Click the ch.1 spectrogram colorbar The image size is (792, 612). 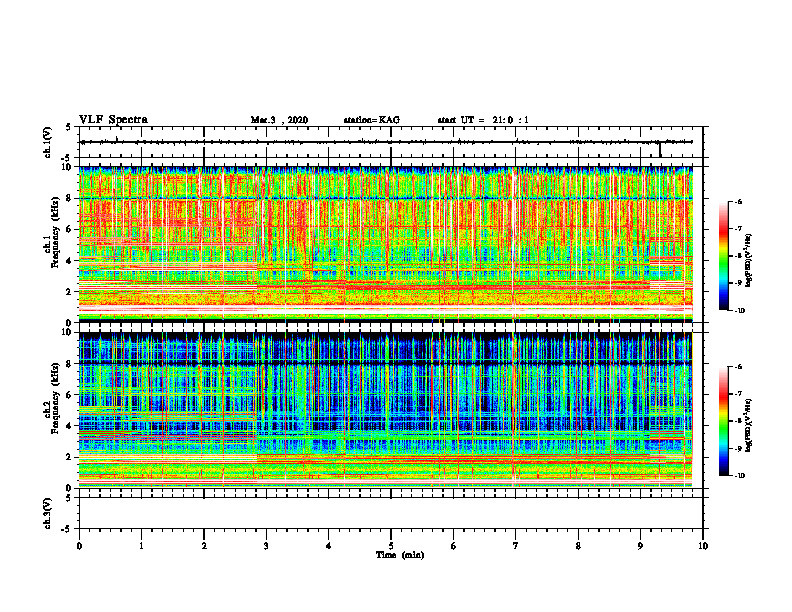click(x=723, y=256)
